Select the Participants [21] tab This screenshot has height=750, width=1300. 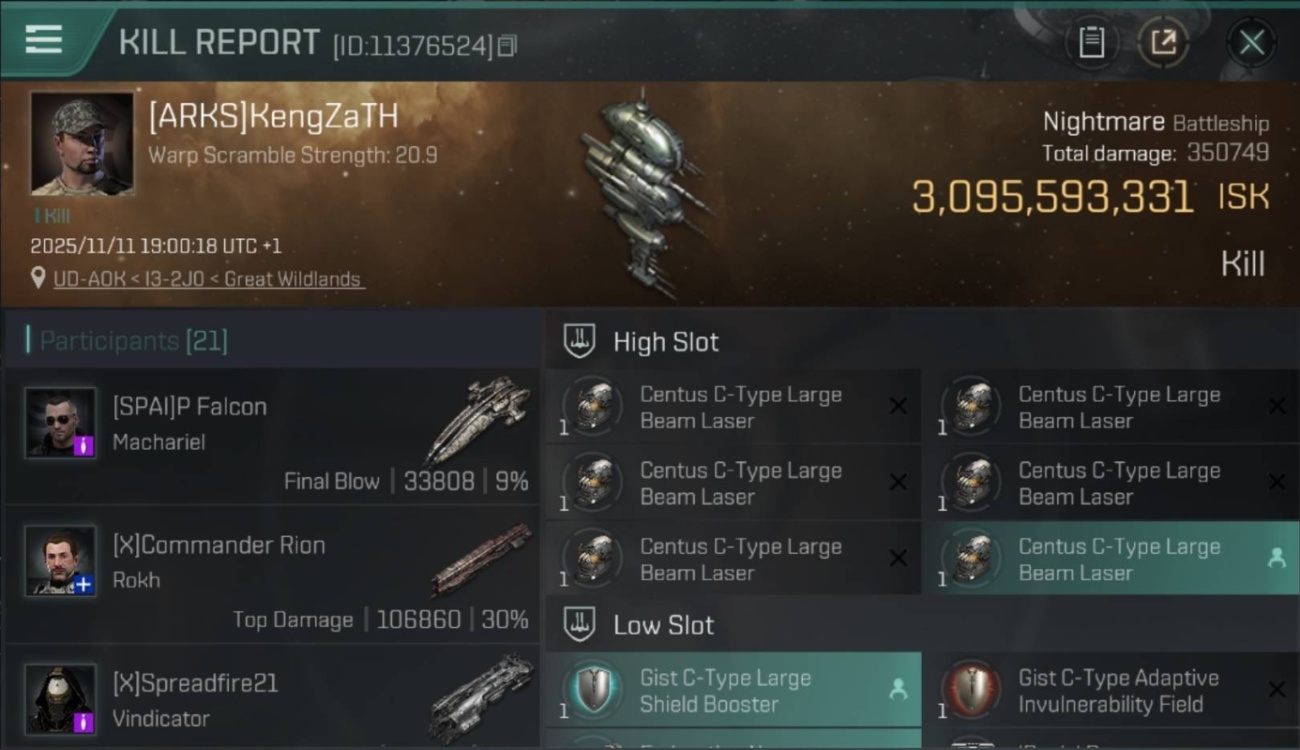(x=128, y=341)
